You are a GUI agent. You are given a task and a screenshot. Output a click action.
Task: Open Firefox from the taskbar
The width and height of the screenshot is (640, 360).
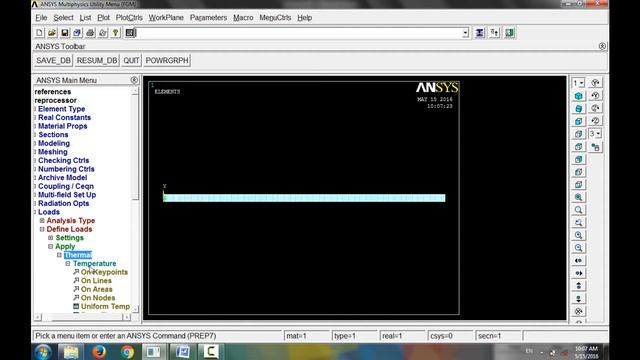coord(98,351)
